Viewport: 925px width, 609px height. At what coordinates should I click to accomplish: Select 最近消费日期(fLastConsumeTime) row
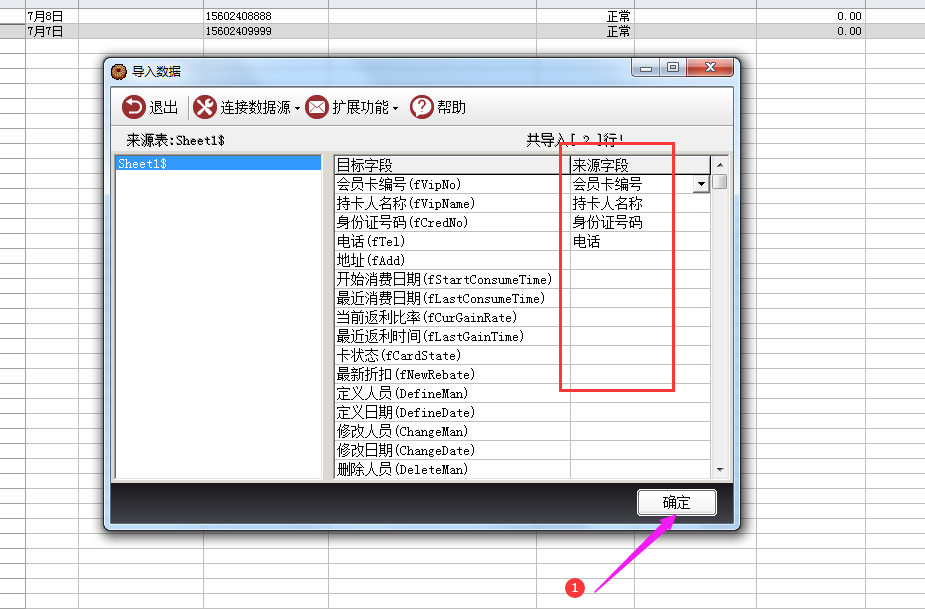tap(452, 298)
